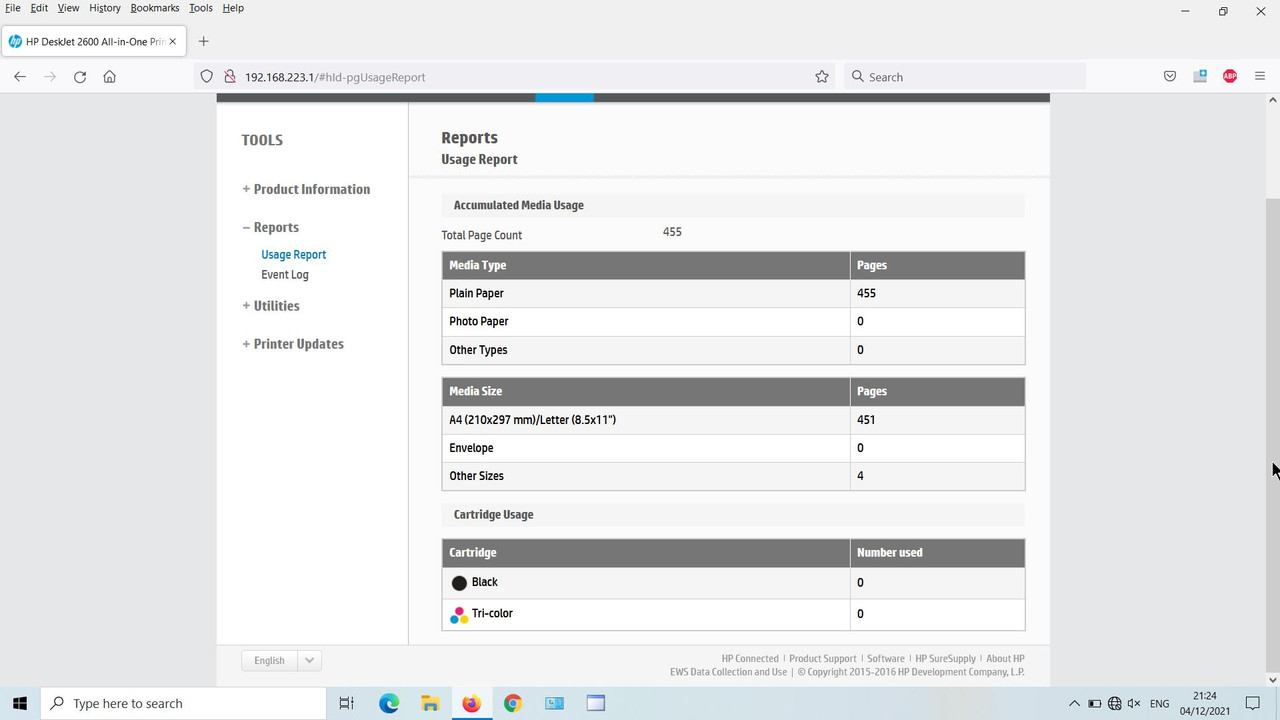Open the Bookmarks menu
The image size is (1280, 720).
point(155,8)
